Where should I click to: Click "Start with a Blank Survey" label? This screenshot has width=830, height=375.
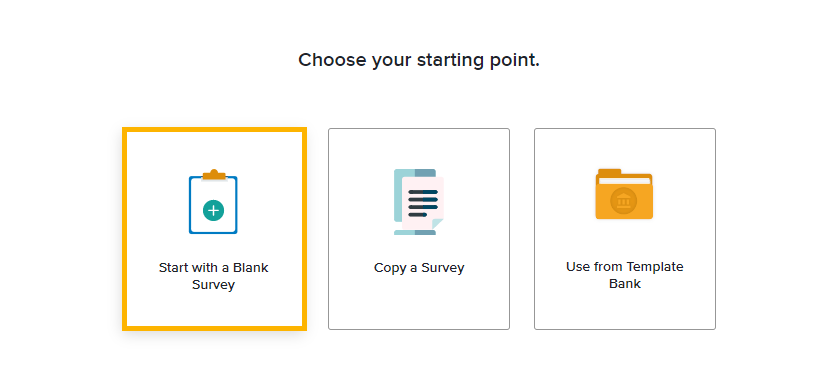pyautogui.click(x=213, y=276)
